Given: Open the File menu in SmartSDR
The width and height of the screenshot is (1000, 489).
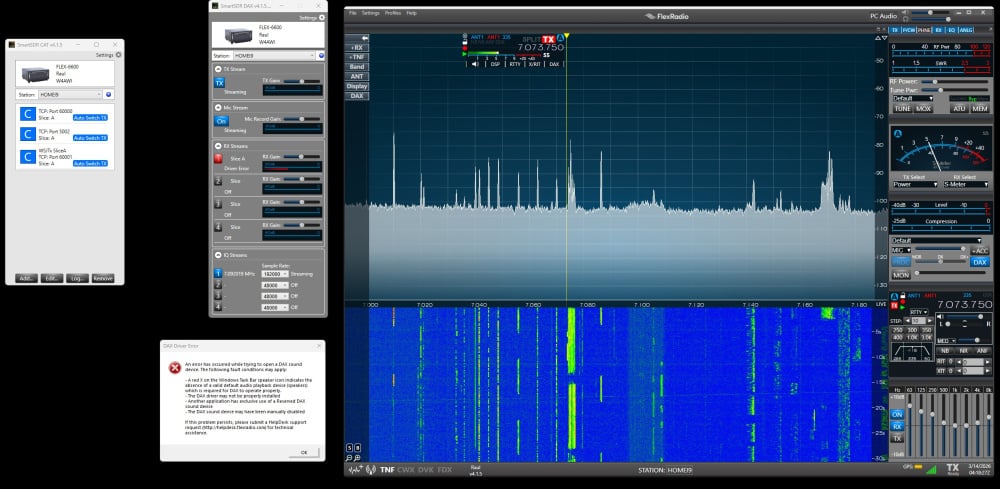Looking at the screenshot, I should (x=353, y=13).
